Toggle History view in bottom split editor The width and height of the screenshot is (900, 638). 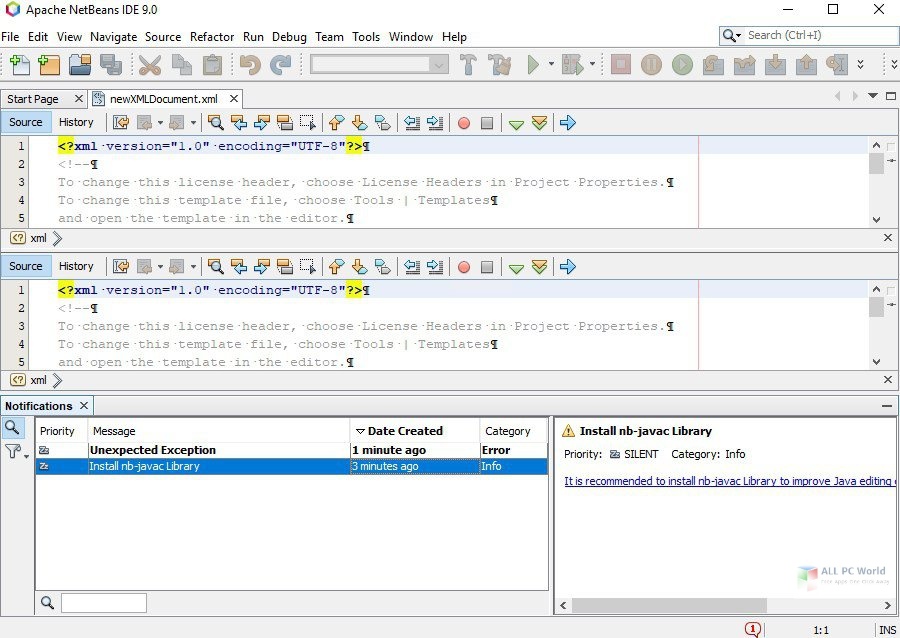point(76,266)
